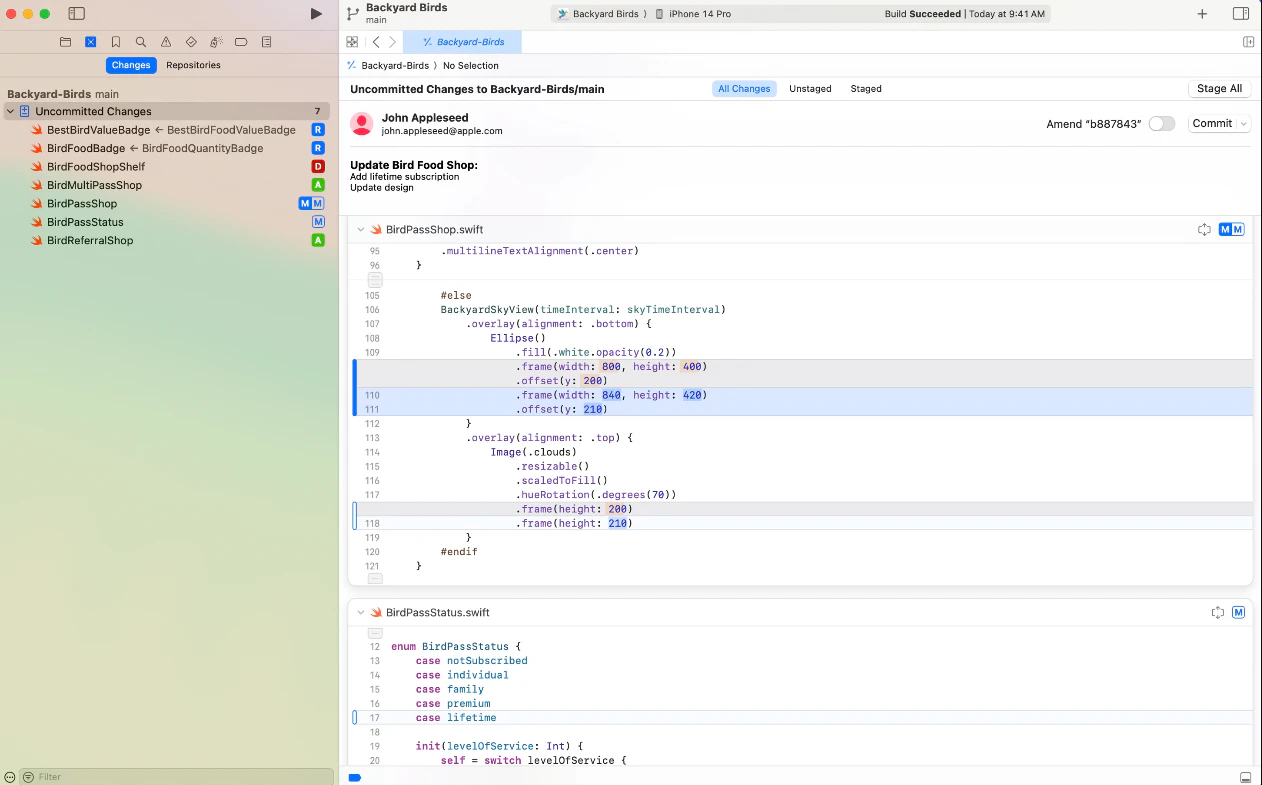
Task: Open BirdPassShop.swift comparison options icon
Action: click(x=1204, y=230)
